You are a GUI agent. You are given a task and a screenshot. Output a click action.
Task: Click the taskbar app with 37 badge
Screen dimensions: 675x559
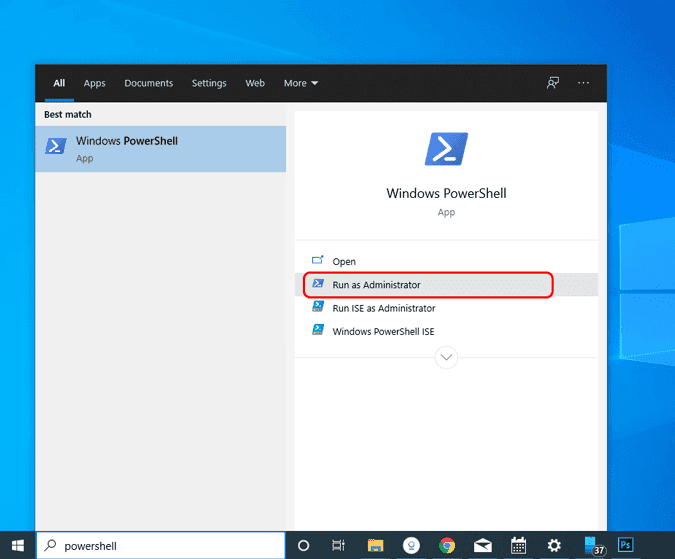coord(593,546)
